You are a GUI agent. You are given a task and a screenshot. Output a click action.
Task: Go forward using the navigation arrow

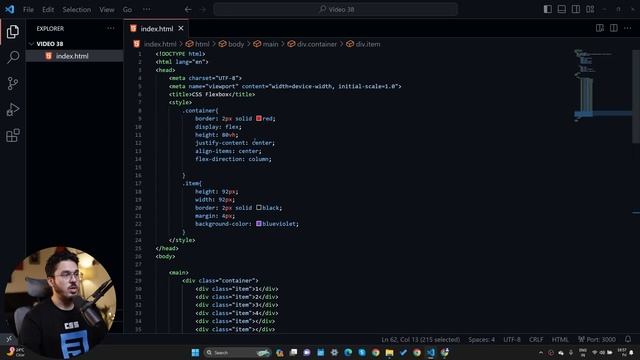203,9
